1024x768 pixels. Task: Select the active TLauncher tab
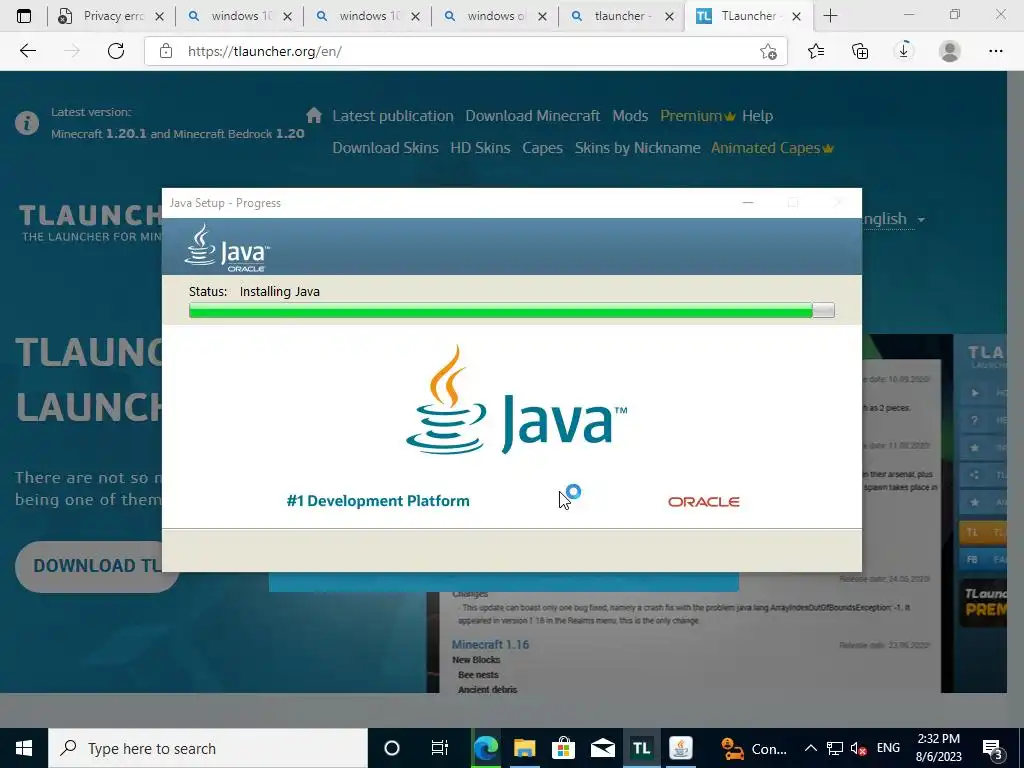[748, 16]
